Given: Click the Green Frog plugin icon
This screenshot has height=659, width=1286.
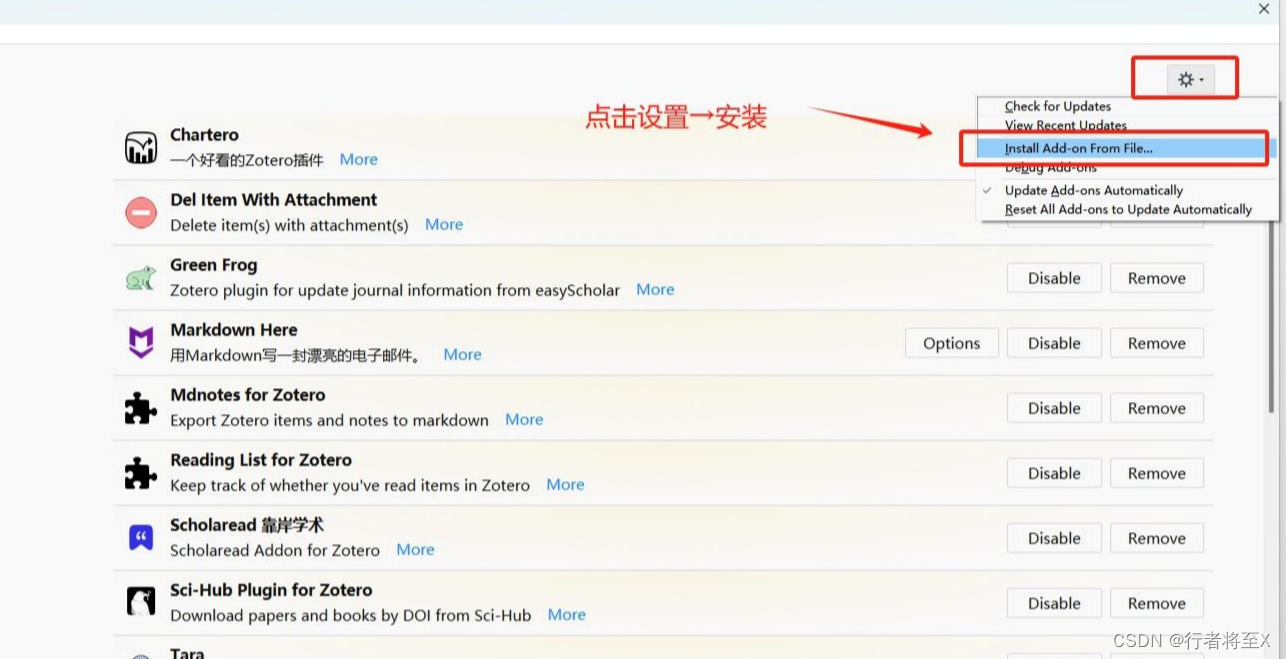Looking at the screenshot, I should (x=141, y=278).
